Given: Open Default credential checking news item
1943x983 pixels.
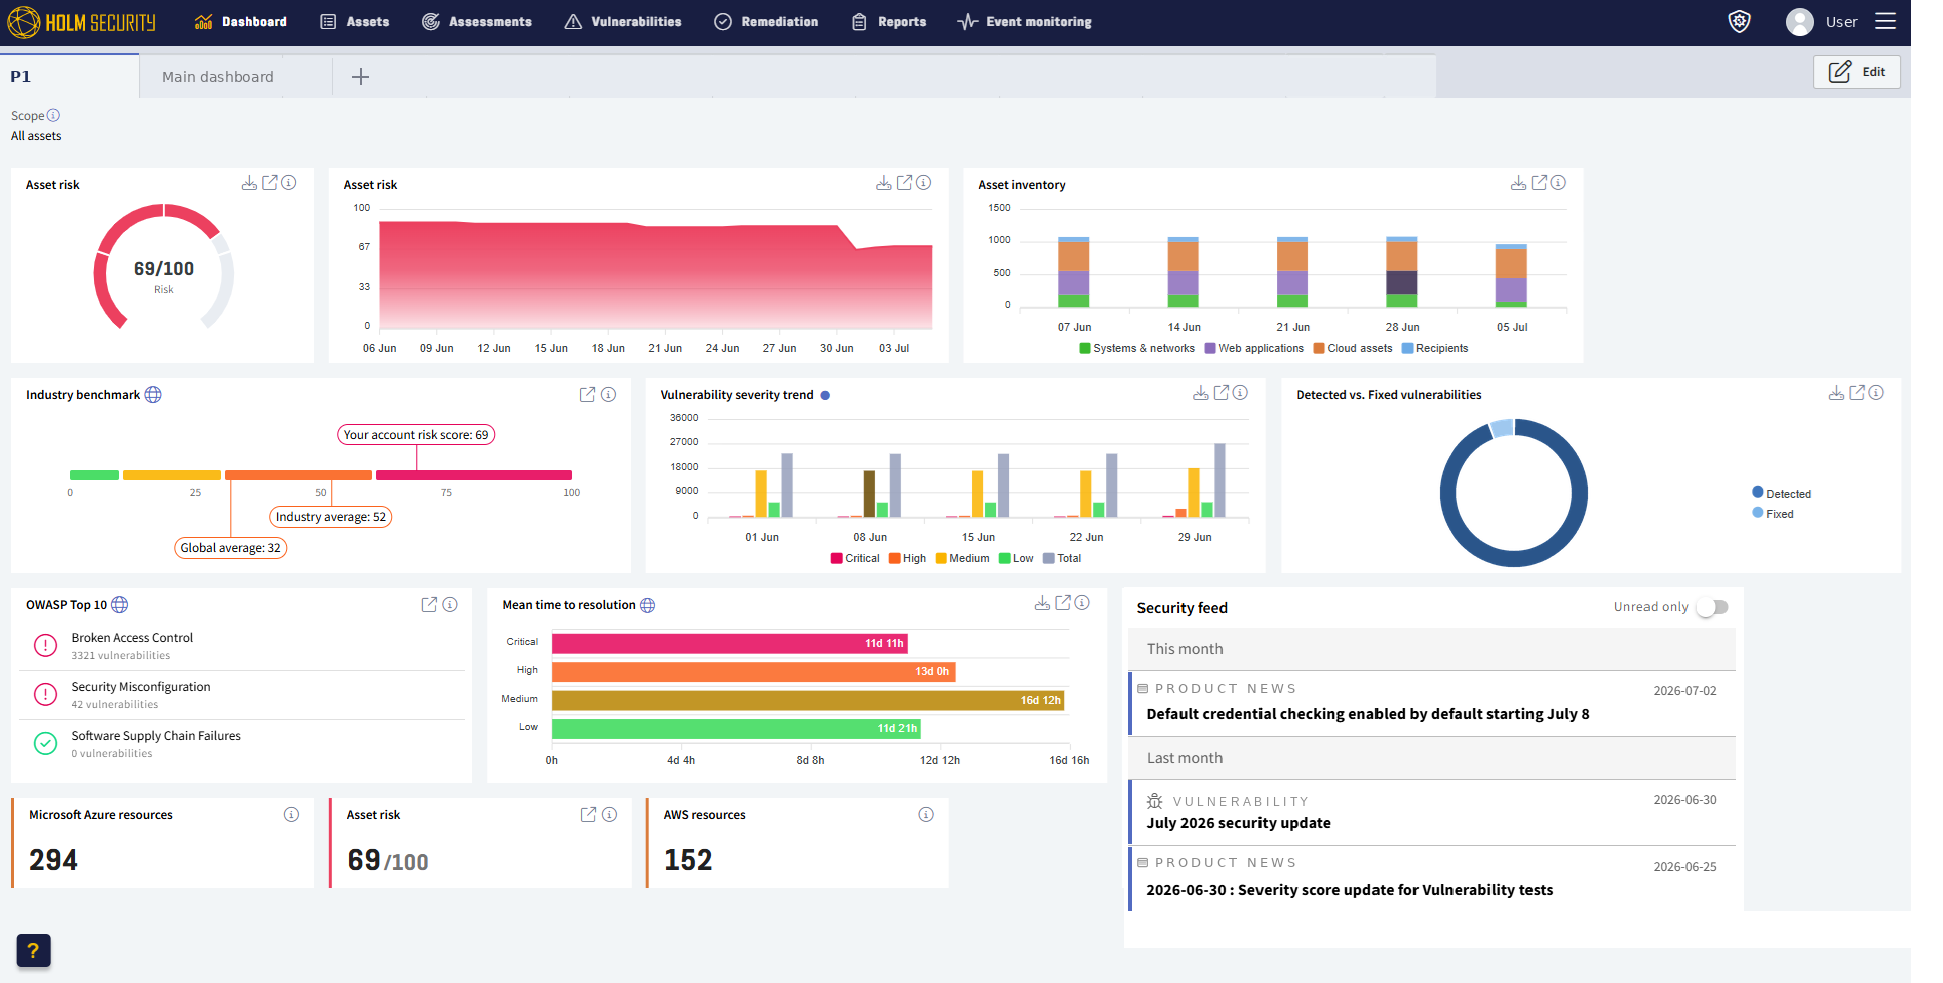Looking at the screenshot, I should point(1432,703).
